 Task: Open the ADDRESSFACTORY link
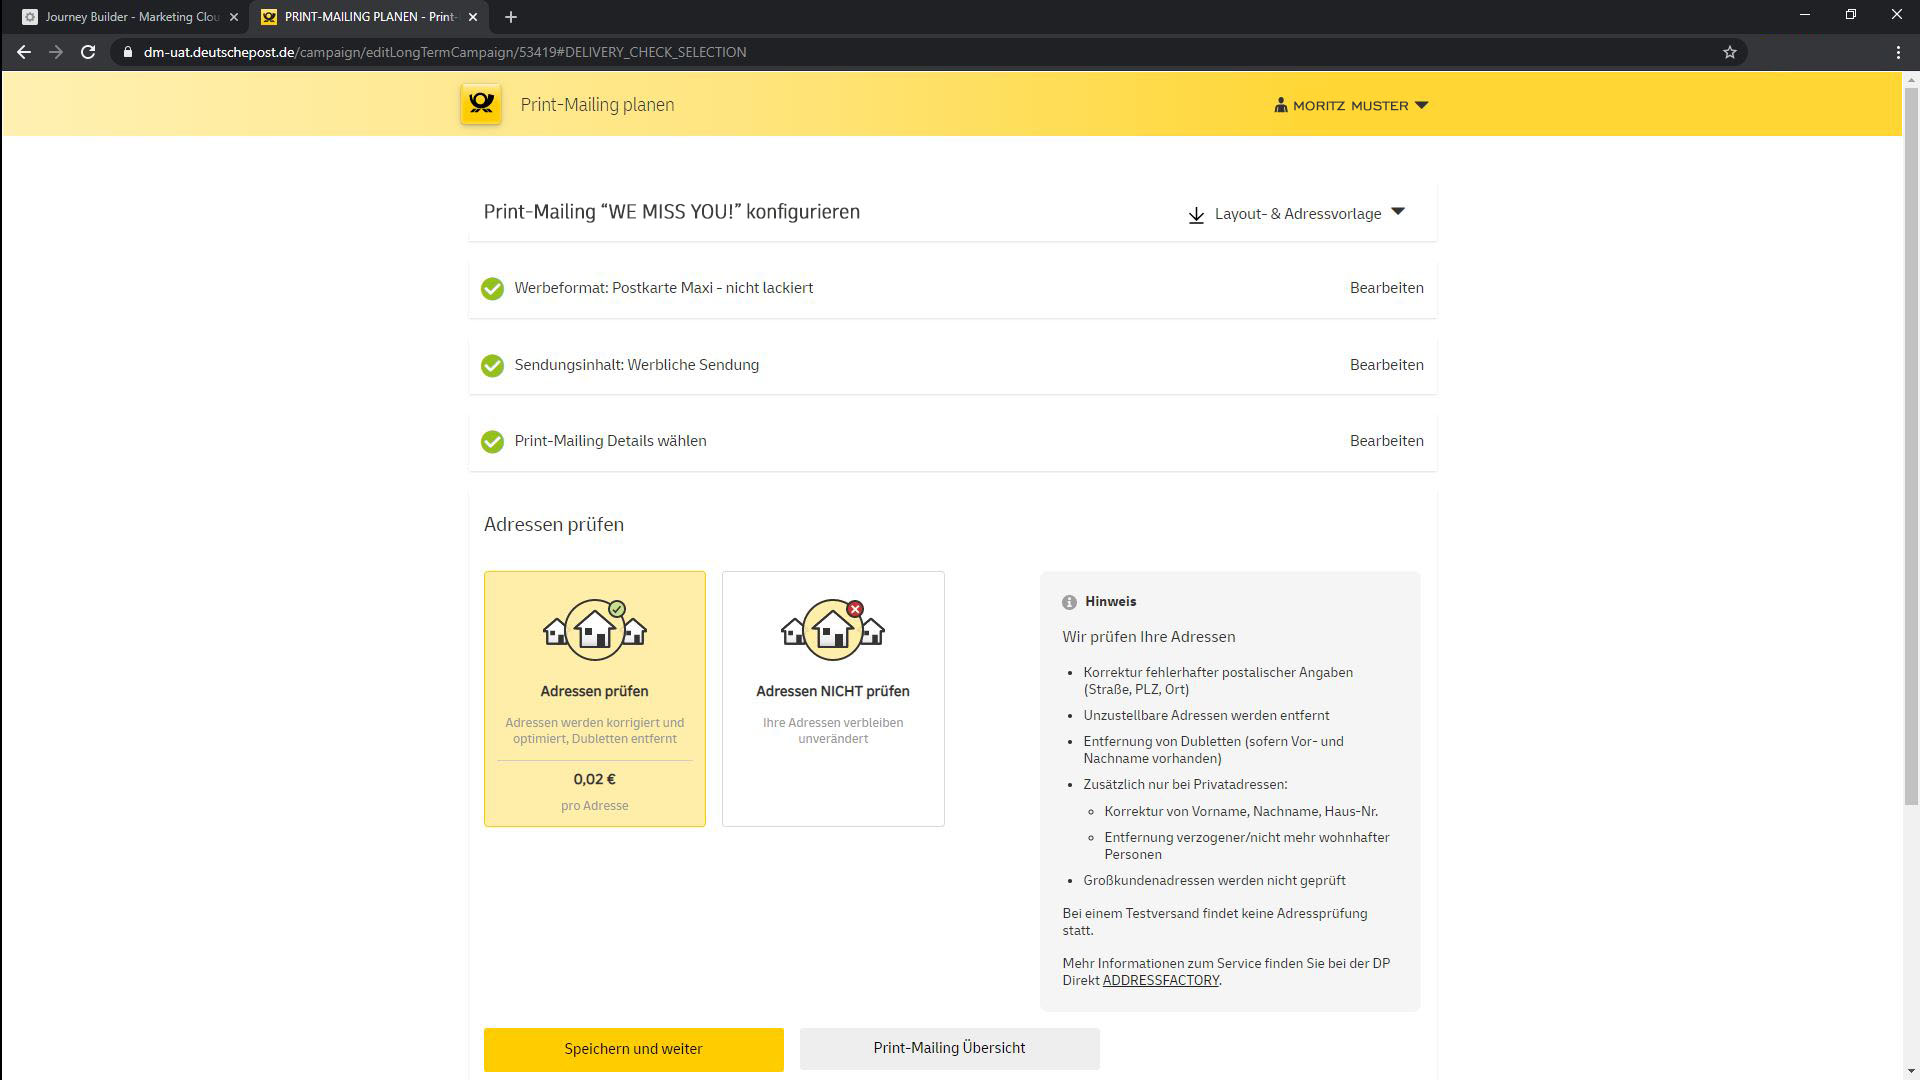point(1160,980)
